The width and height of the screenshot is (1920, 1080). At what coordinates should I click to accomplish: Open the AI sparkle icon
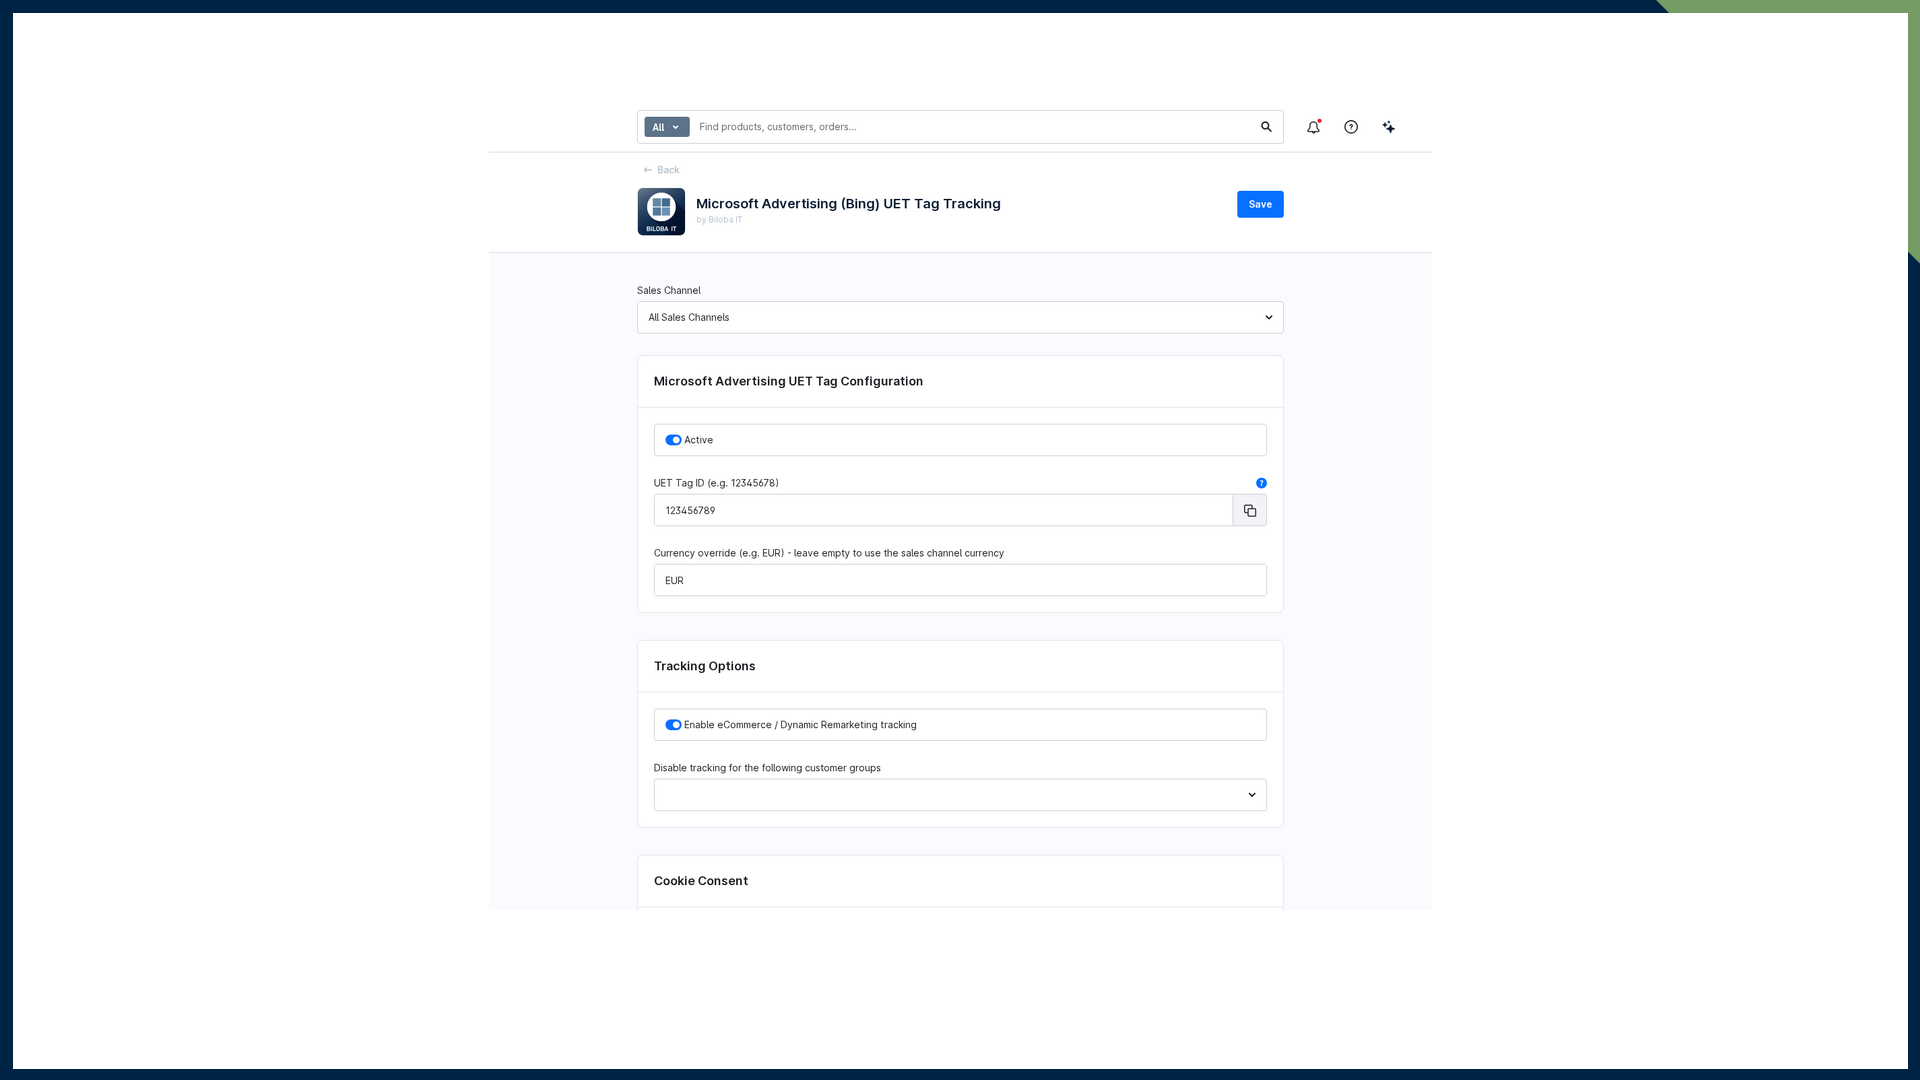(x=1388, y=127)
